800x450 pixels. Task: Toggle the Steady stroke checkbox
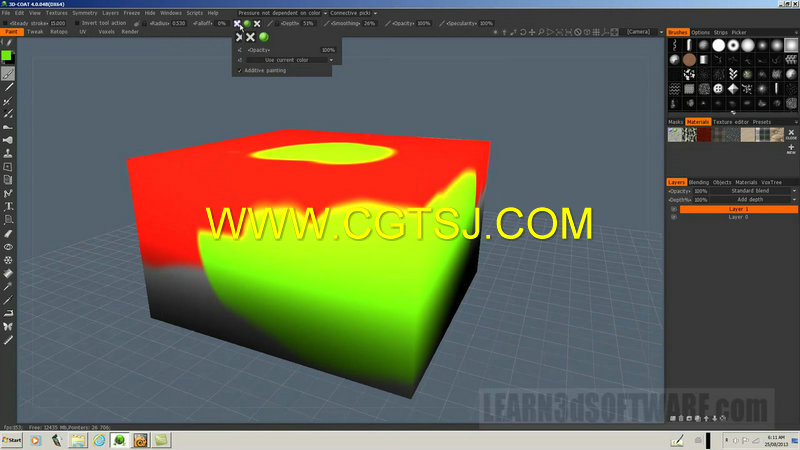pyautogui.click(x=6, y=23)
